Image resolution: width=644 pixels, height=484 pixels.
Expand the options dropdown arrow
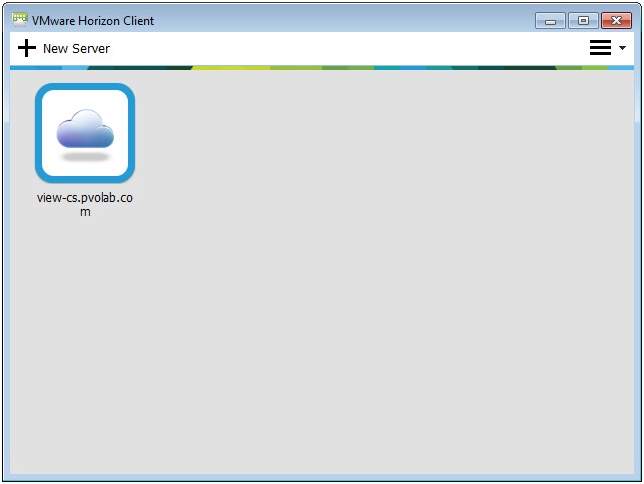(622, 48)
